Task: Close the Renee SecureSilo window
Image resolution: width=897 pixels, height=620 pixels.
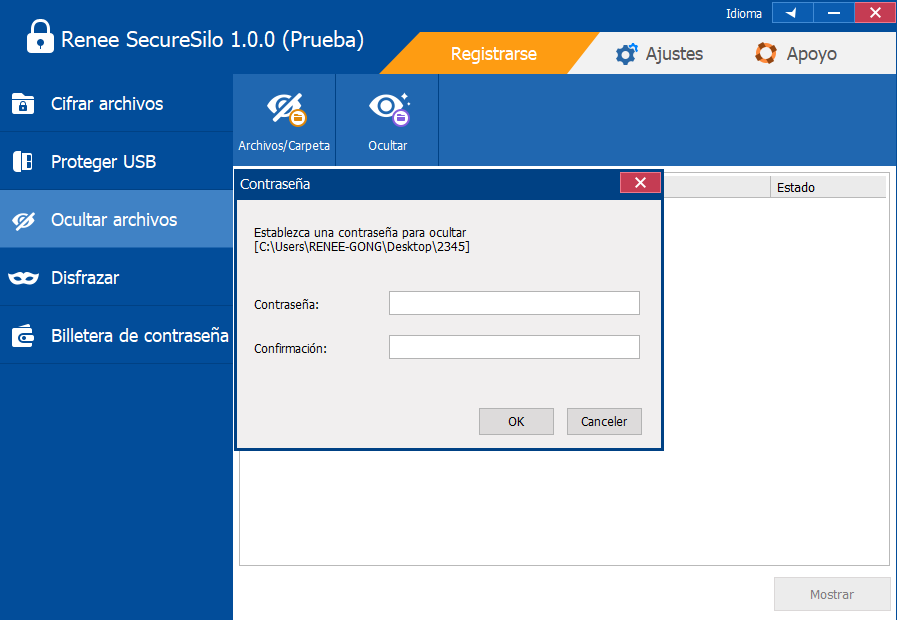Action: (x=875, y=13)
